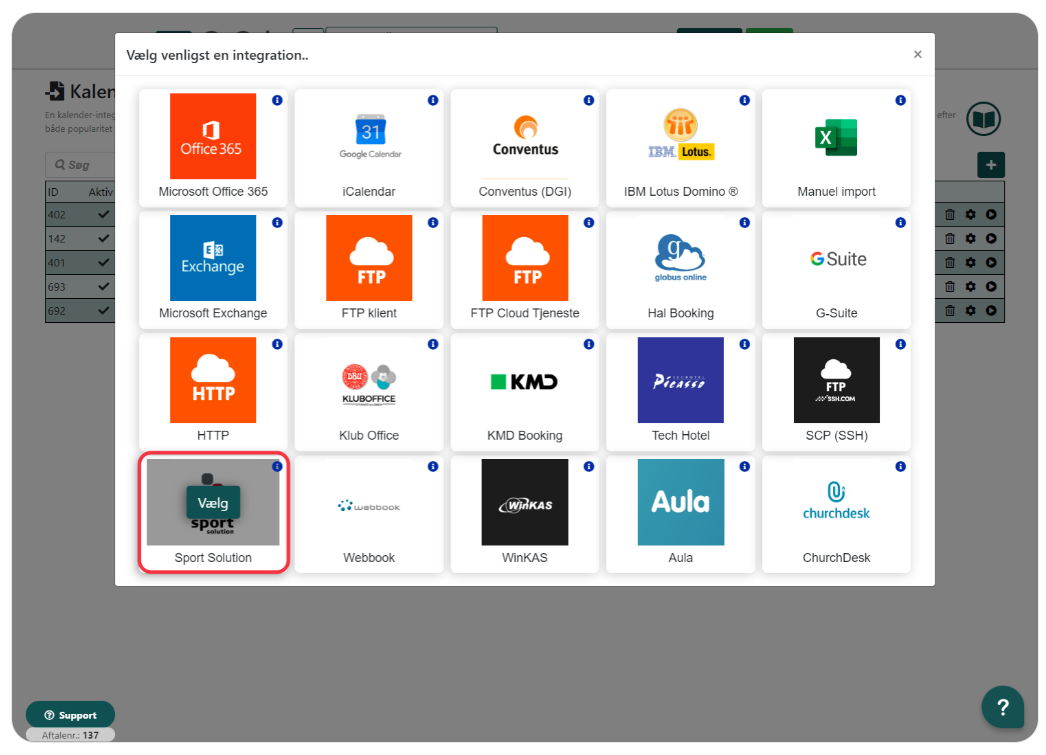Toggle the Aktiv checkmark for row 402
This screenshot has height=755, width=1046.
coord(103,214)
